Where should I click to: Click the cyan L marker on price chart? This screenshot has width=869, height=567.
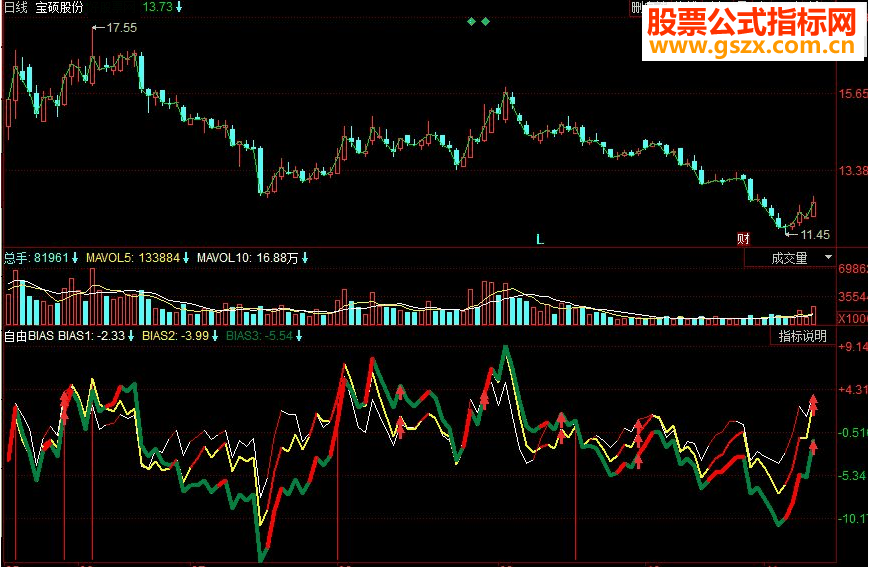pyautogui.click(x=540, y=240)
